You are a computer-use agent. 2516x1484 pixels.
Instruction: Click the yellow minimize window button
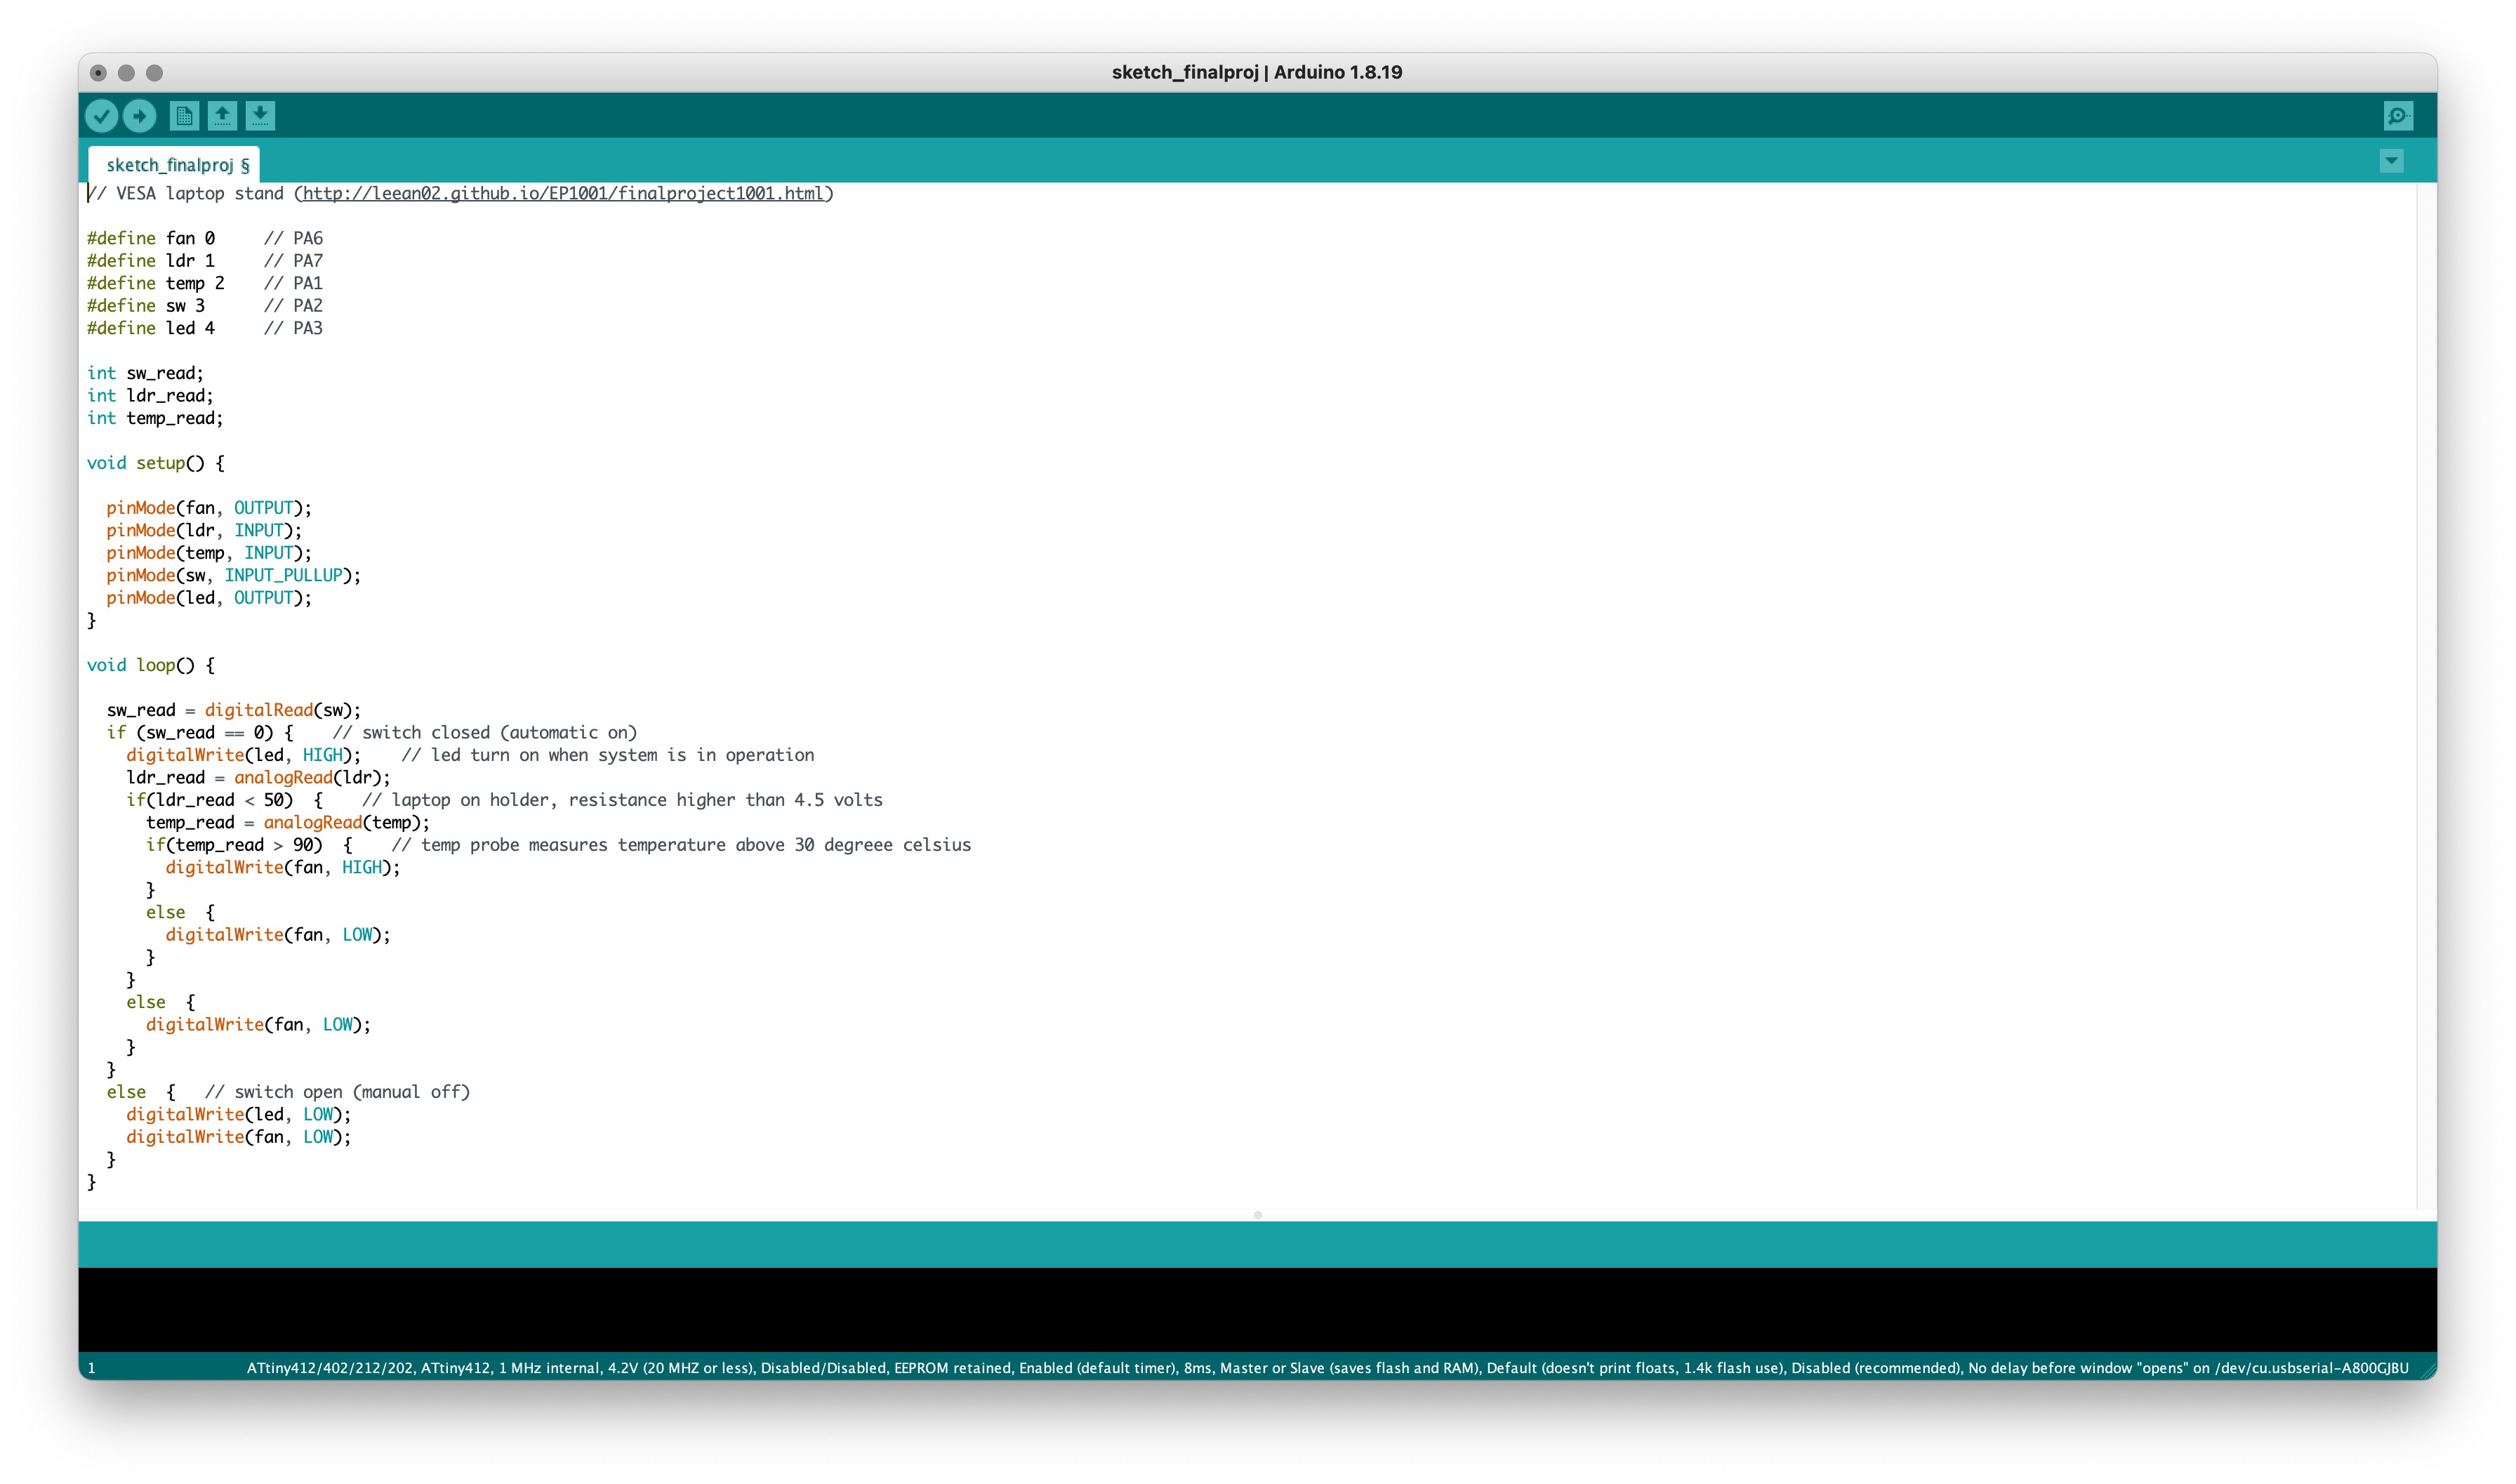pos(126,73)
